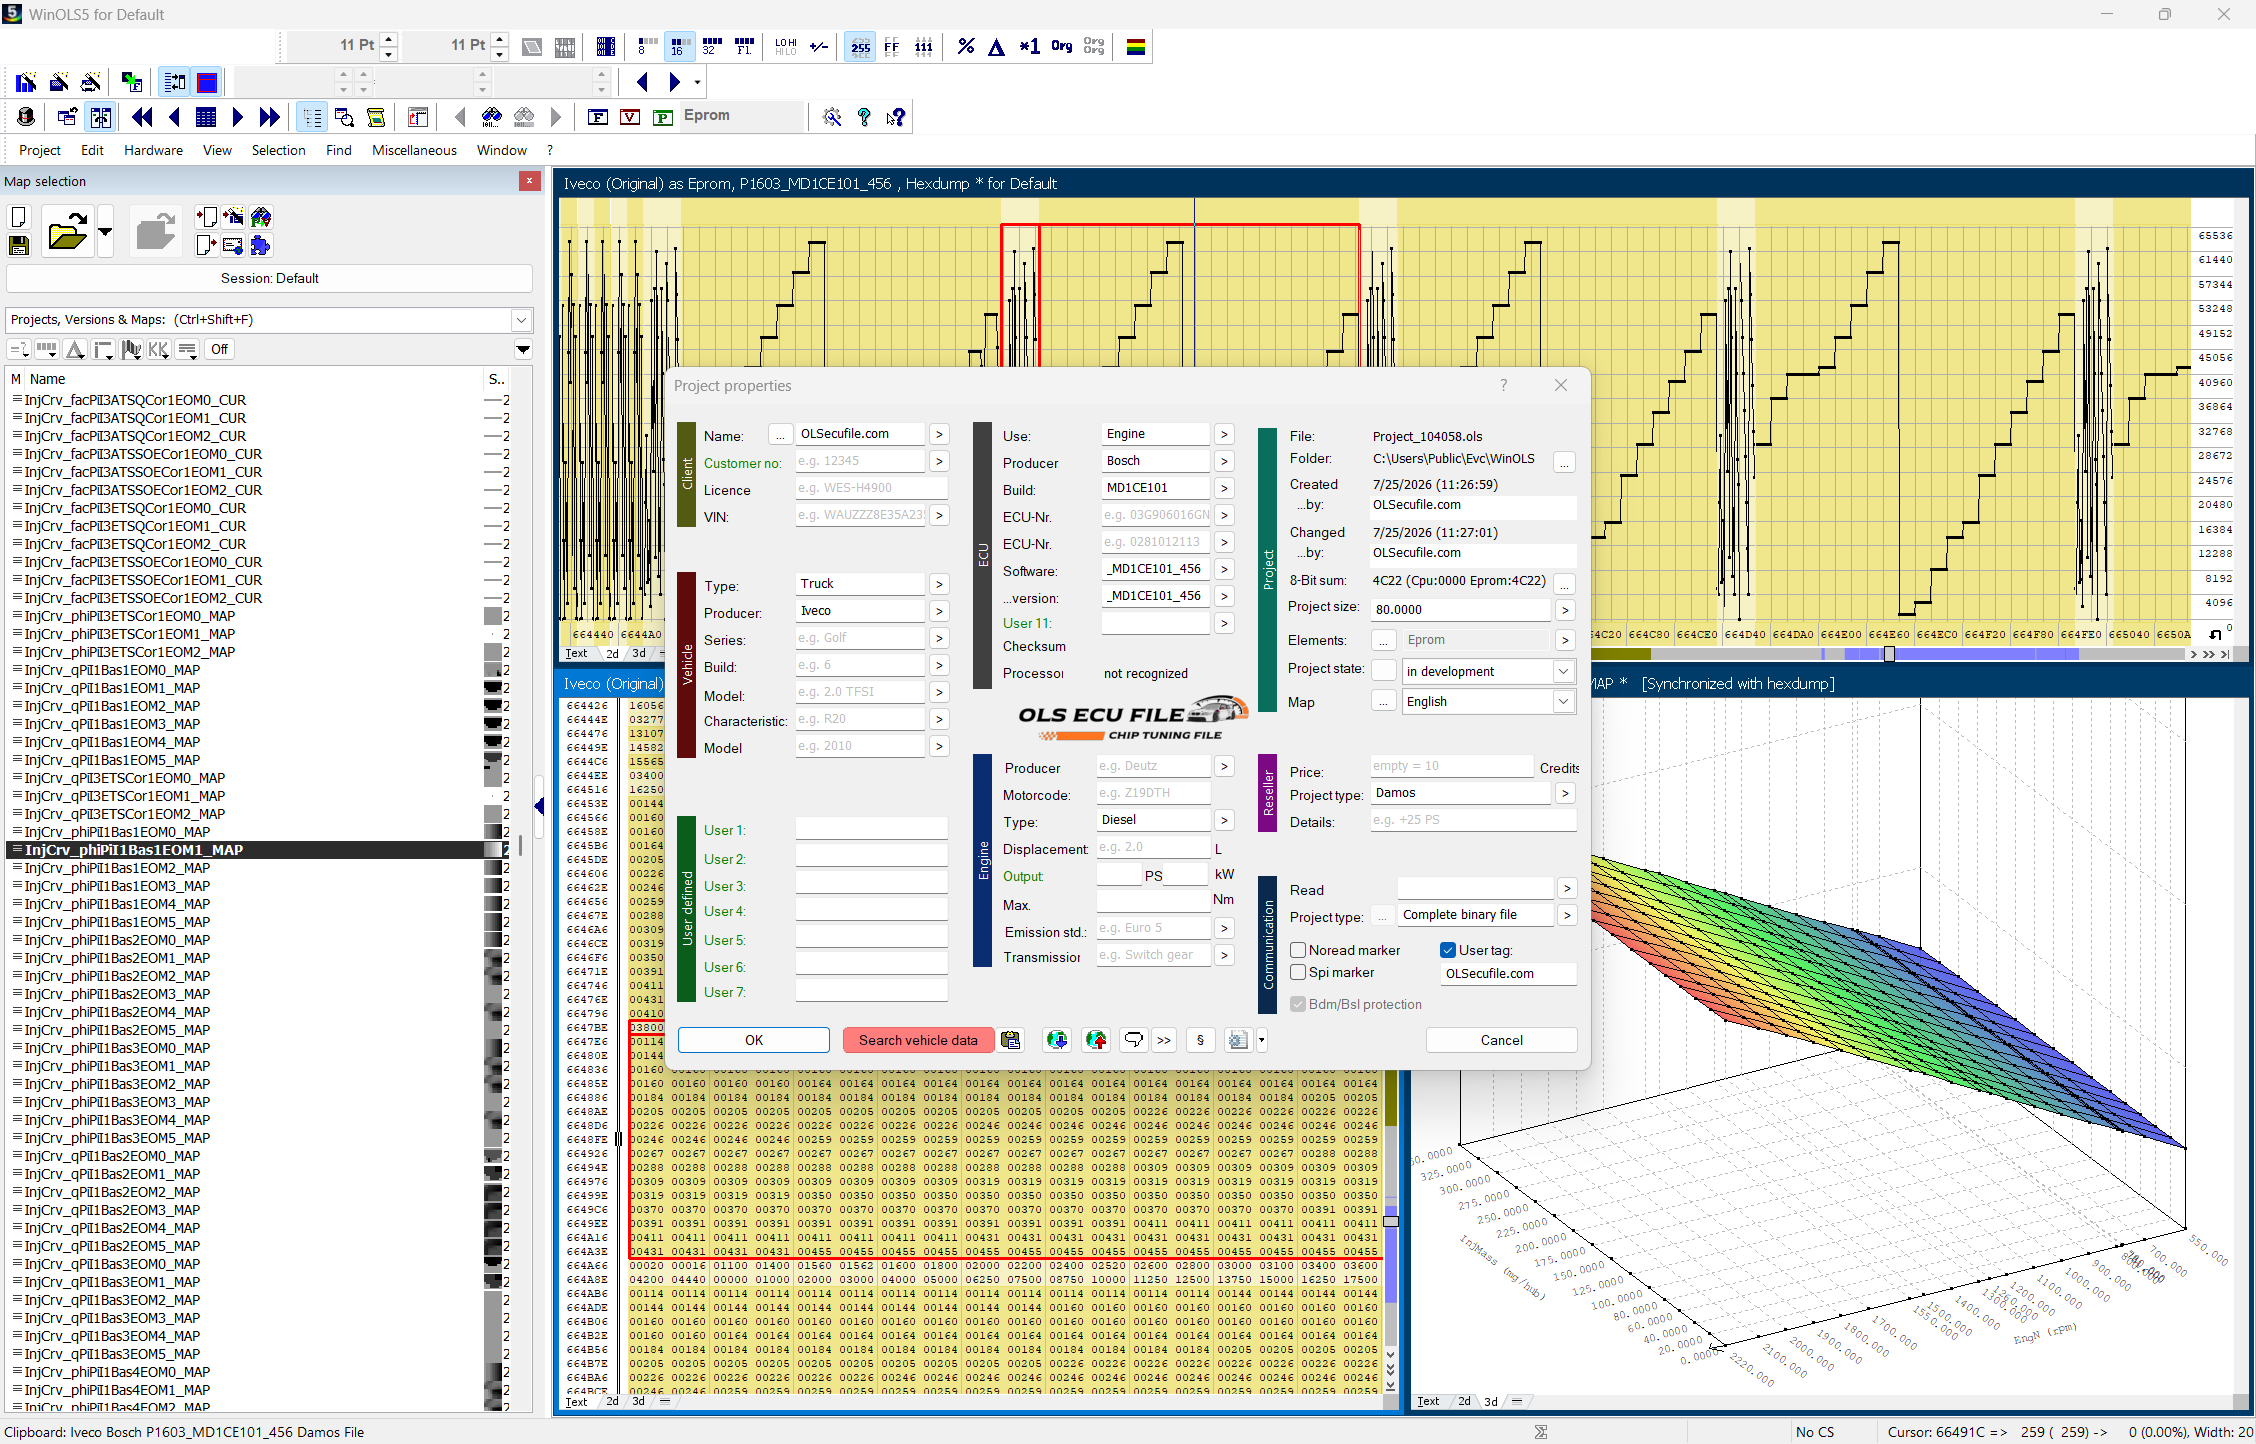Click the black F toolbar icon

tap(598, 117)
